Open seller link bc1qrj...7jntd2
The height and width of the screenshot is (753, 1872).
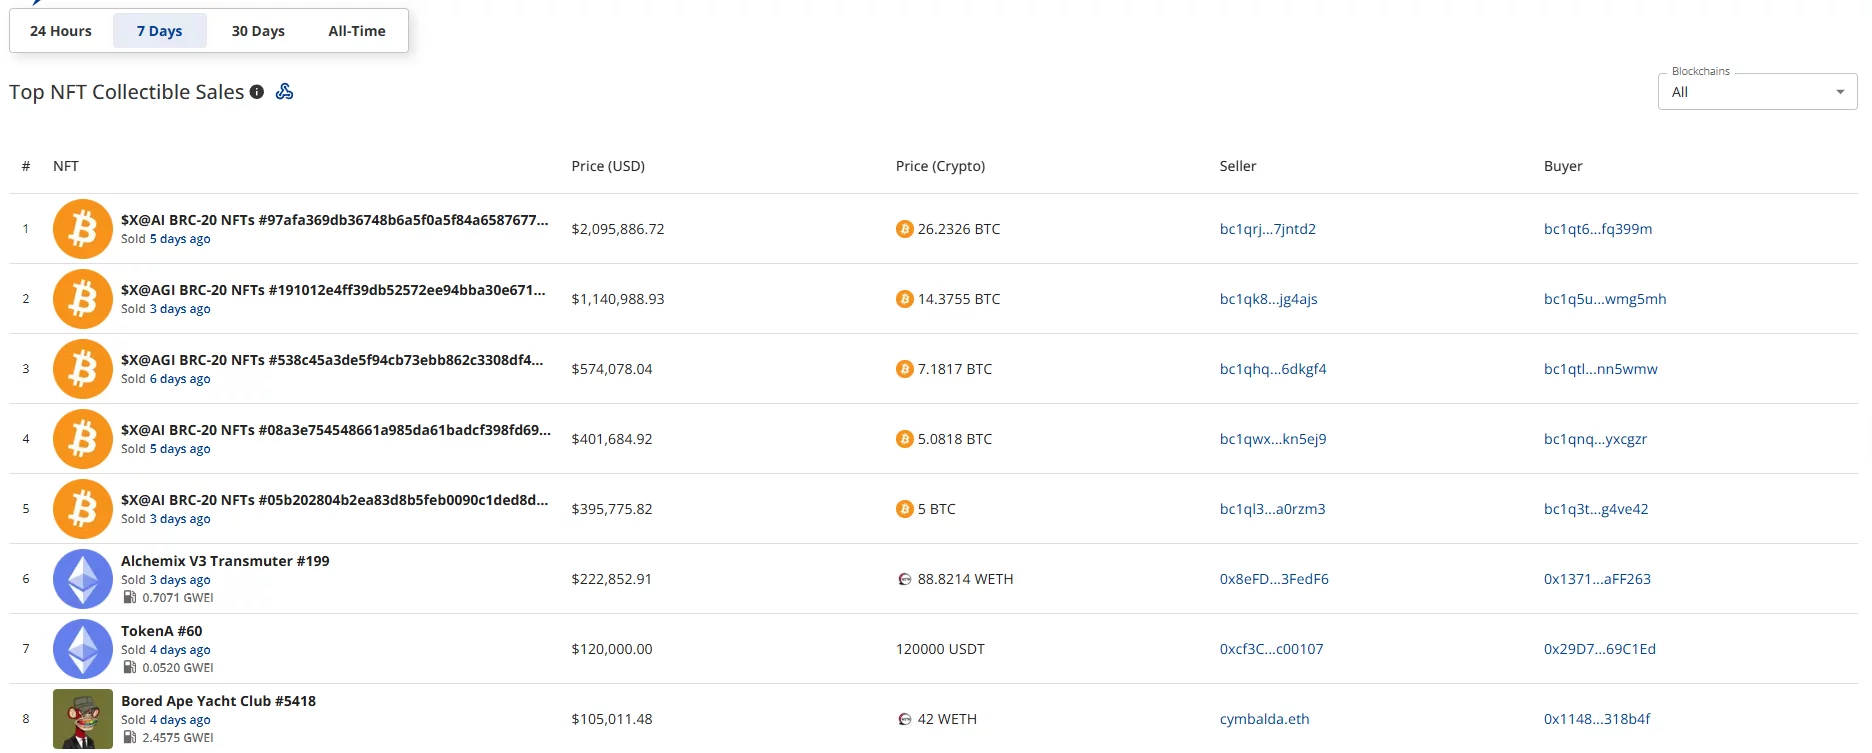click(1268, 229)
